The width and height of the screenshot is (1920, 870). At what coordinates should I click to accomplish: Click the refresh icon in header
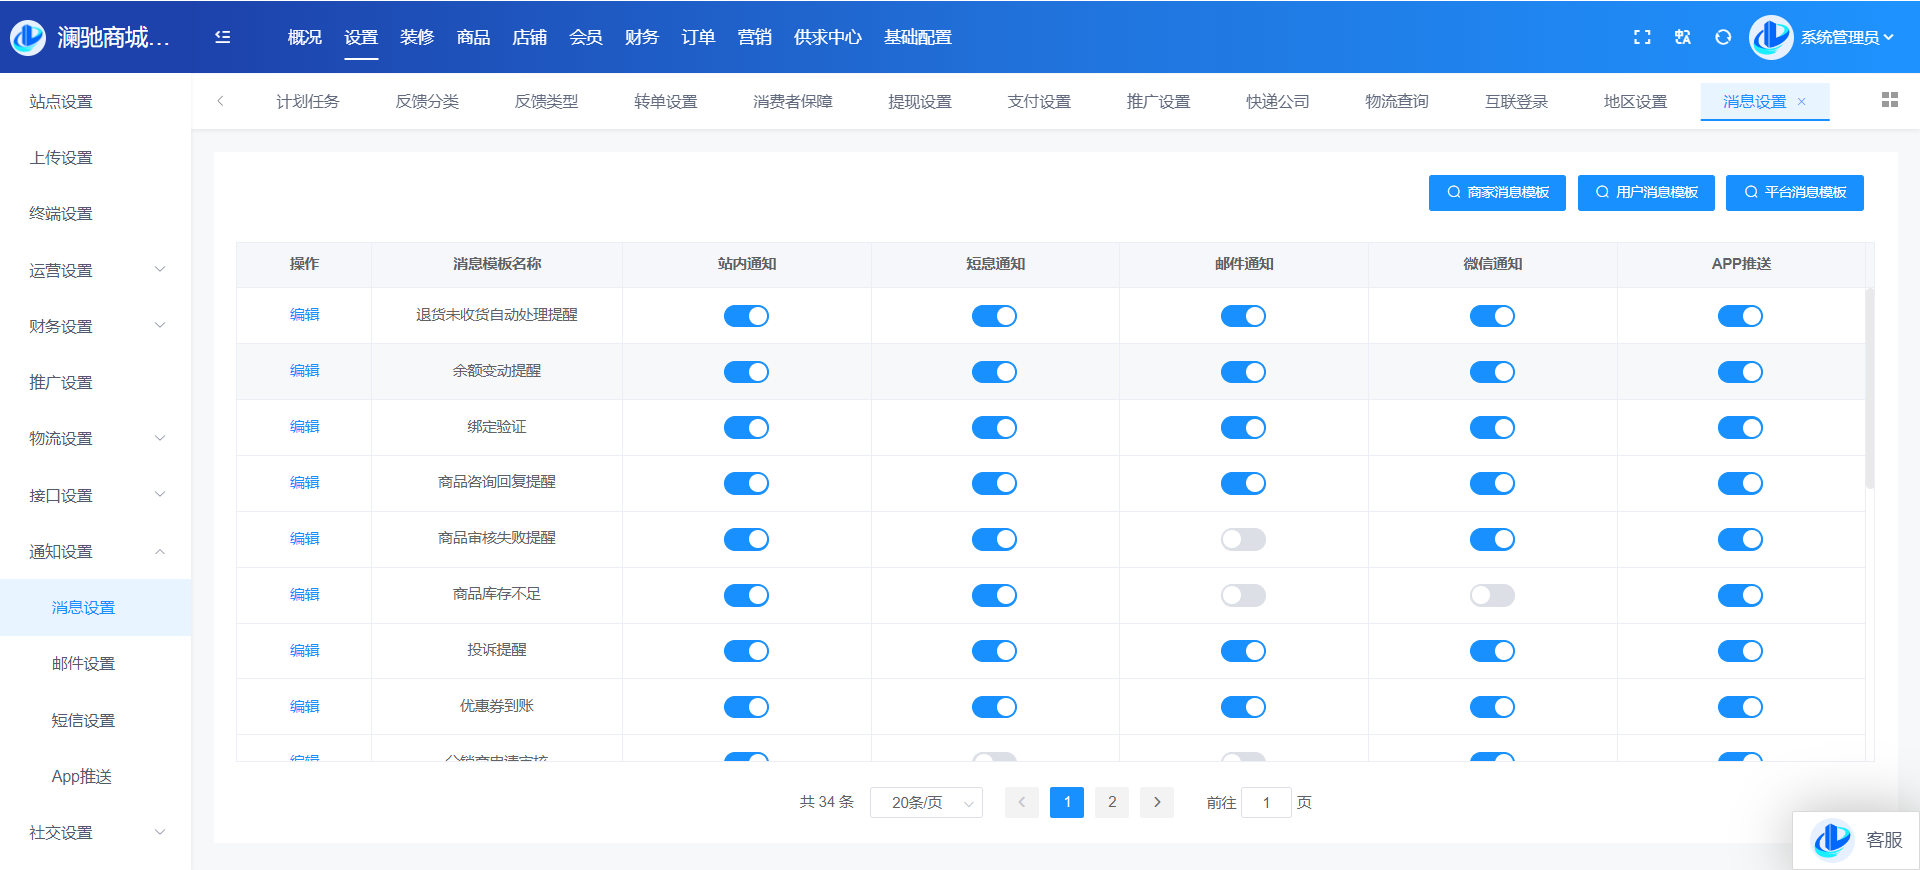click(1723, 37)
